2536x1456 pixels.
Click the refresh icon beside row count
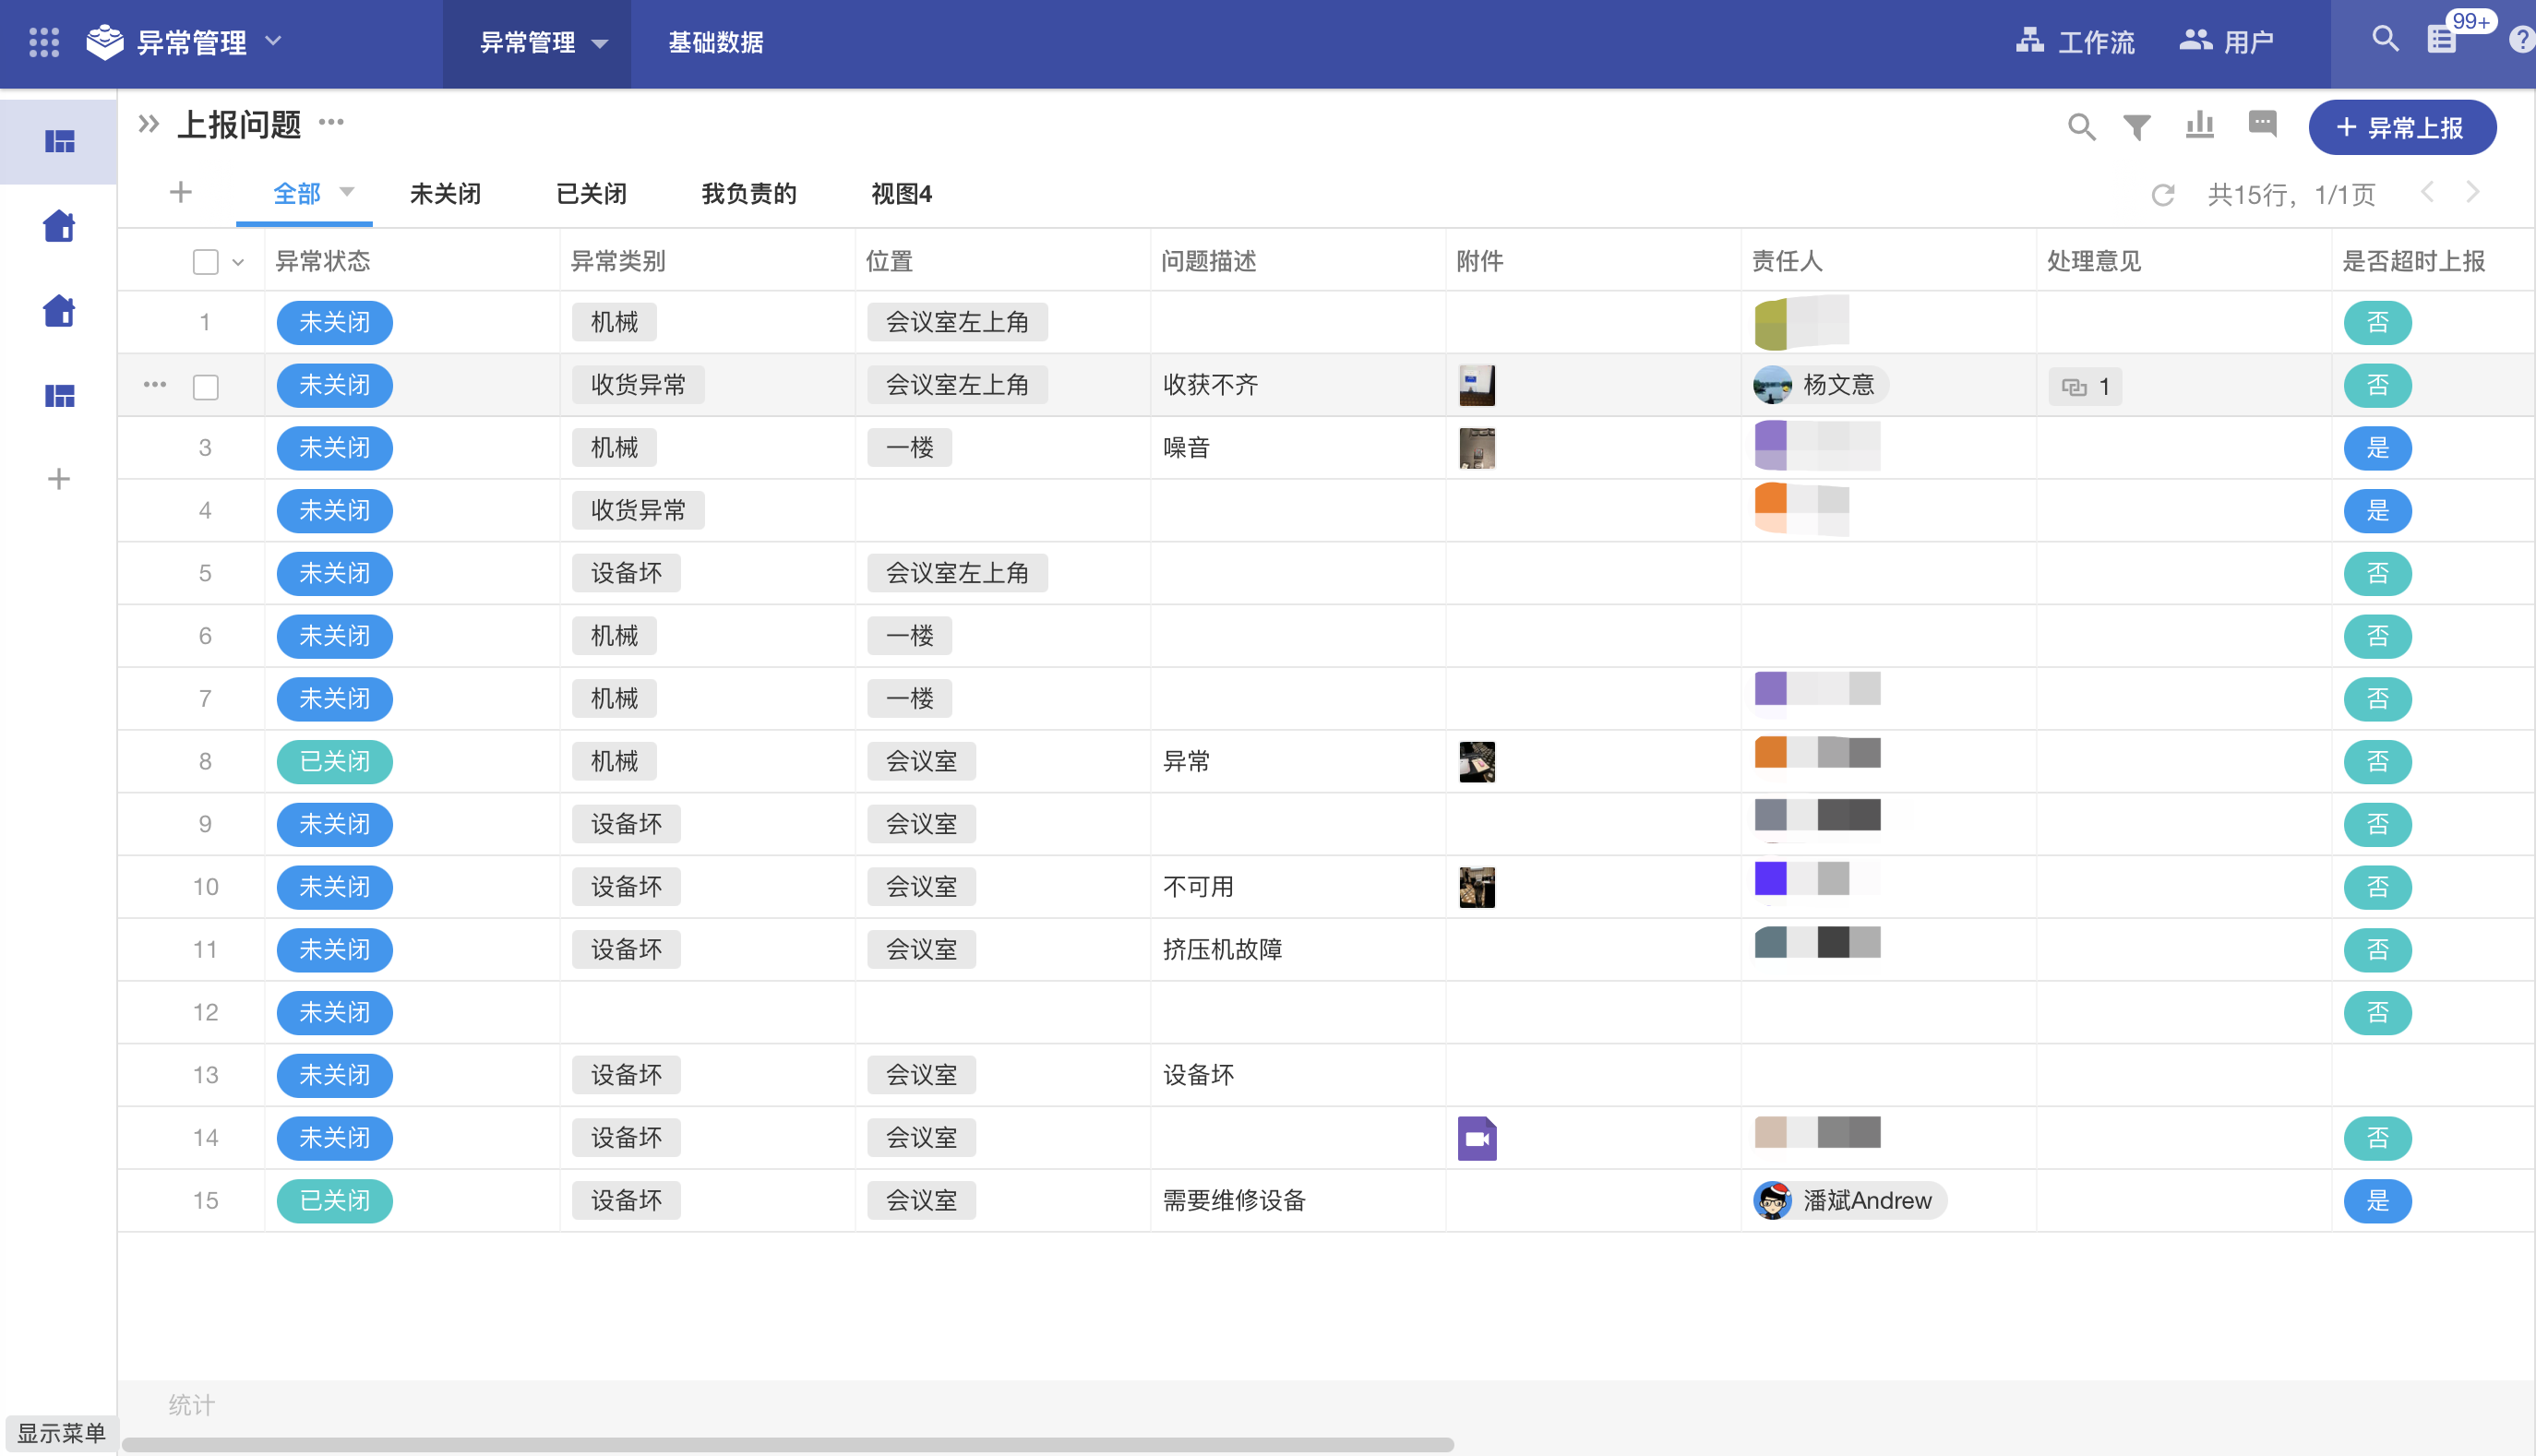pos(2163,195)
